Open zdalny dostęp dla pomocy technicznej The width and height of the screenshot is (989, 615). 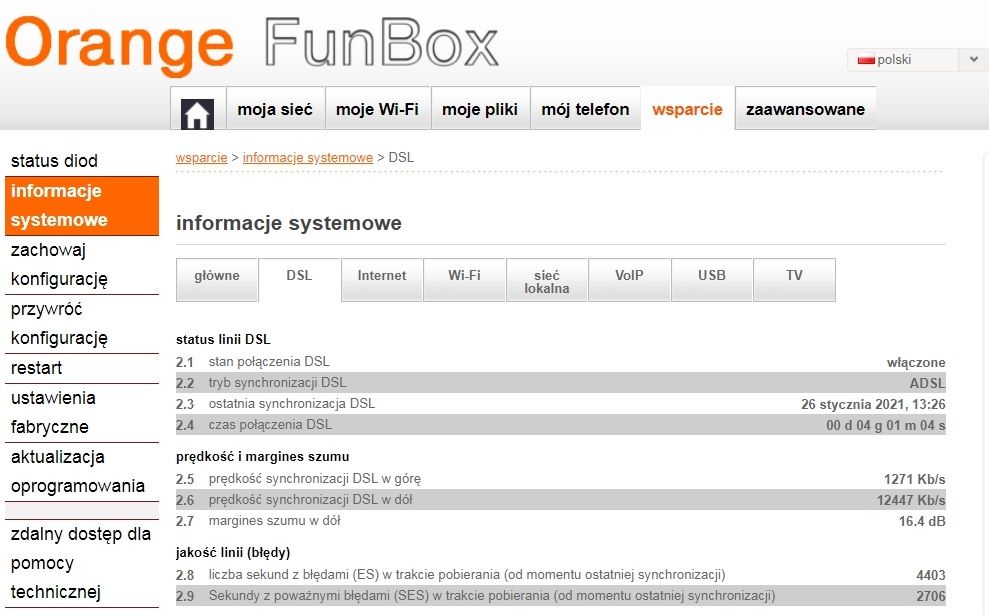click(81, 563)
